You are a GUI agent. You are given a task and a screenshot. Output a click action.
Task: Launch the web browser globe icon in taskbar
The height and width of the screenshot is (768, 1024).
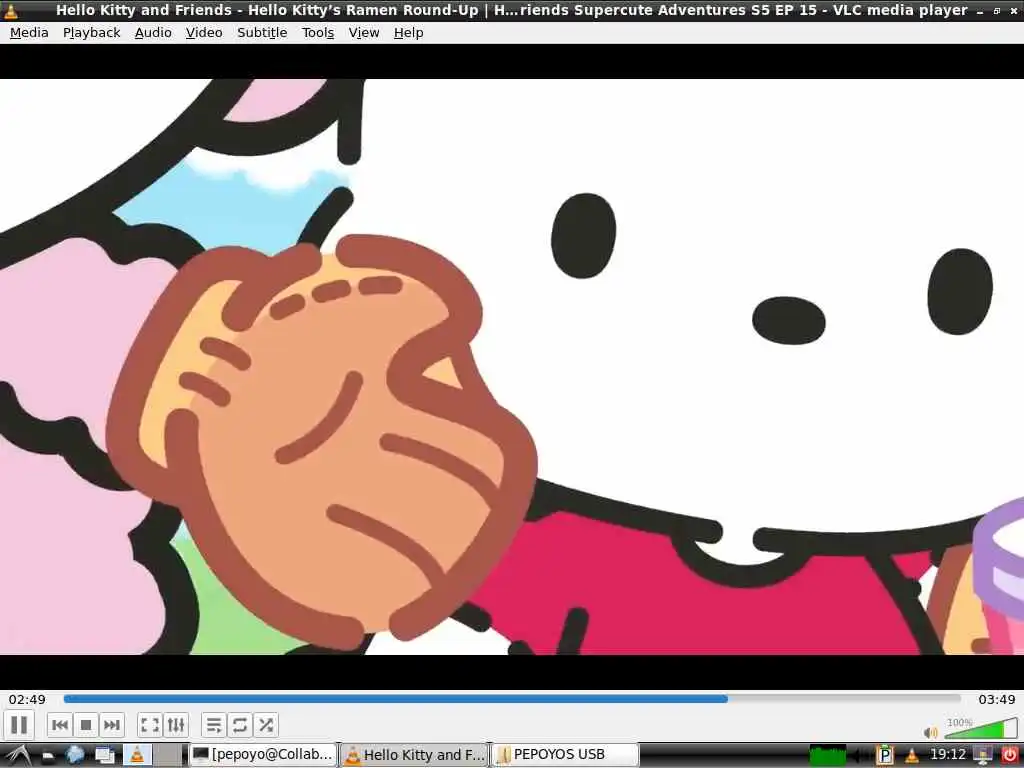click(x=75, y=755)
